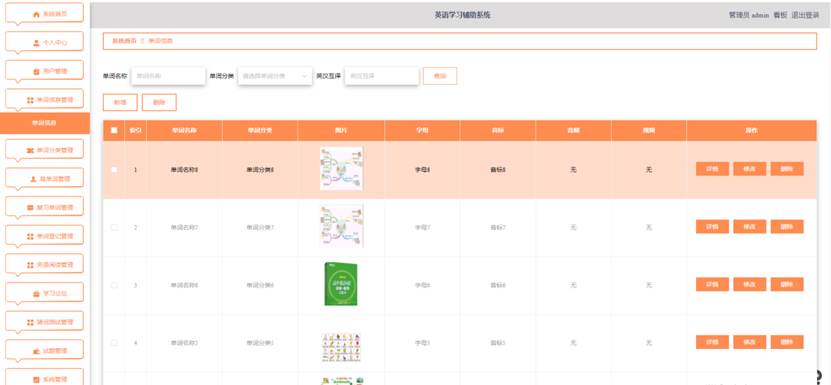Click the 单词分类7 cell in row 2

pos(260,228)
